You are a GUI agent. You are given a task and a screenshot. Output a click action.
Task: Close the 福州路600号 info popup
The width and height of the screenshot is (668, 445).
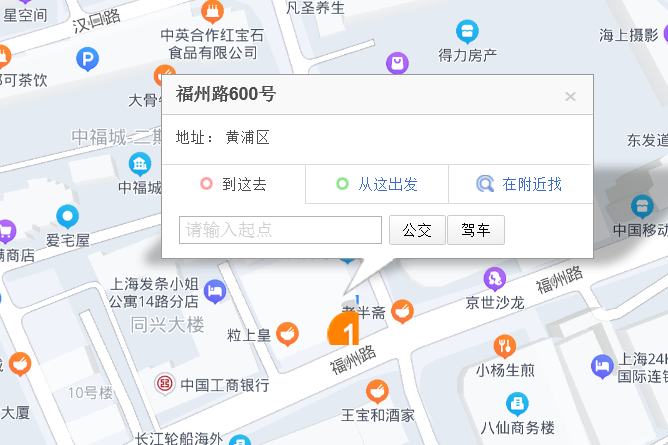pos(570,96)
